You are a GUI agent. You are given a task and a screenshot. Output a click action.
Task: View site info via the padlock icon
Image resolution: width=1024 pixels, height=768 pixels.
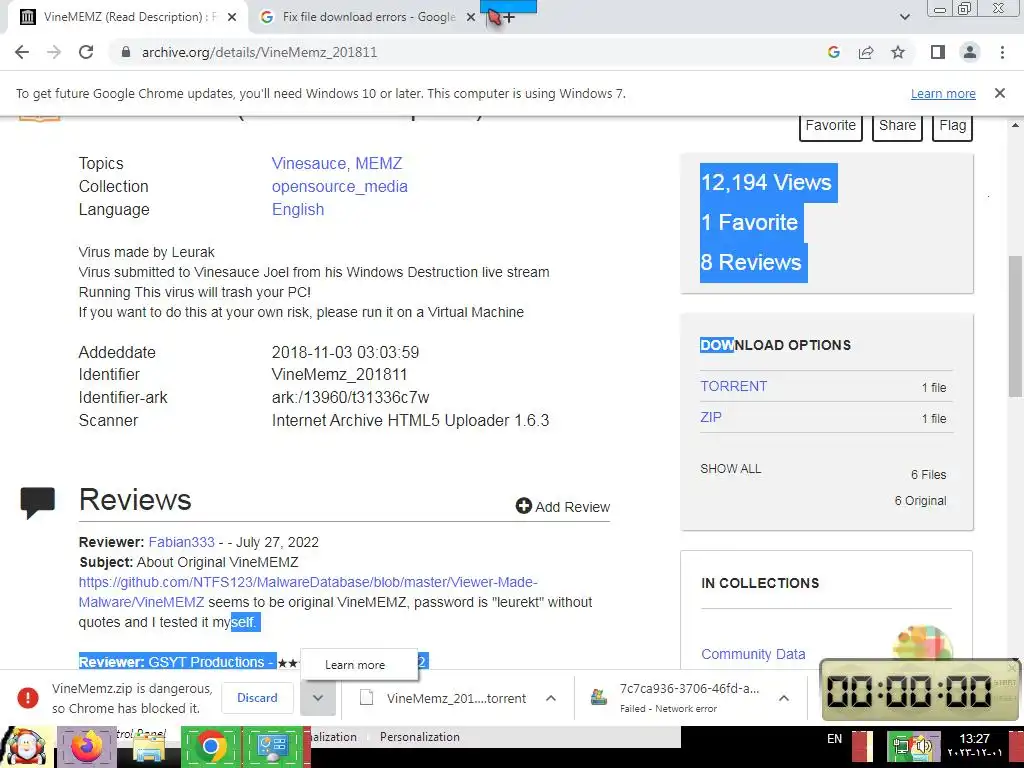[126, 52]
